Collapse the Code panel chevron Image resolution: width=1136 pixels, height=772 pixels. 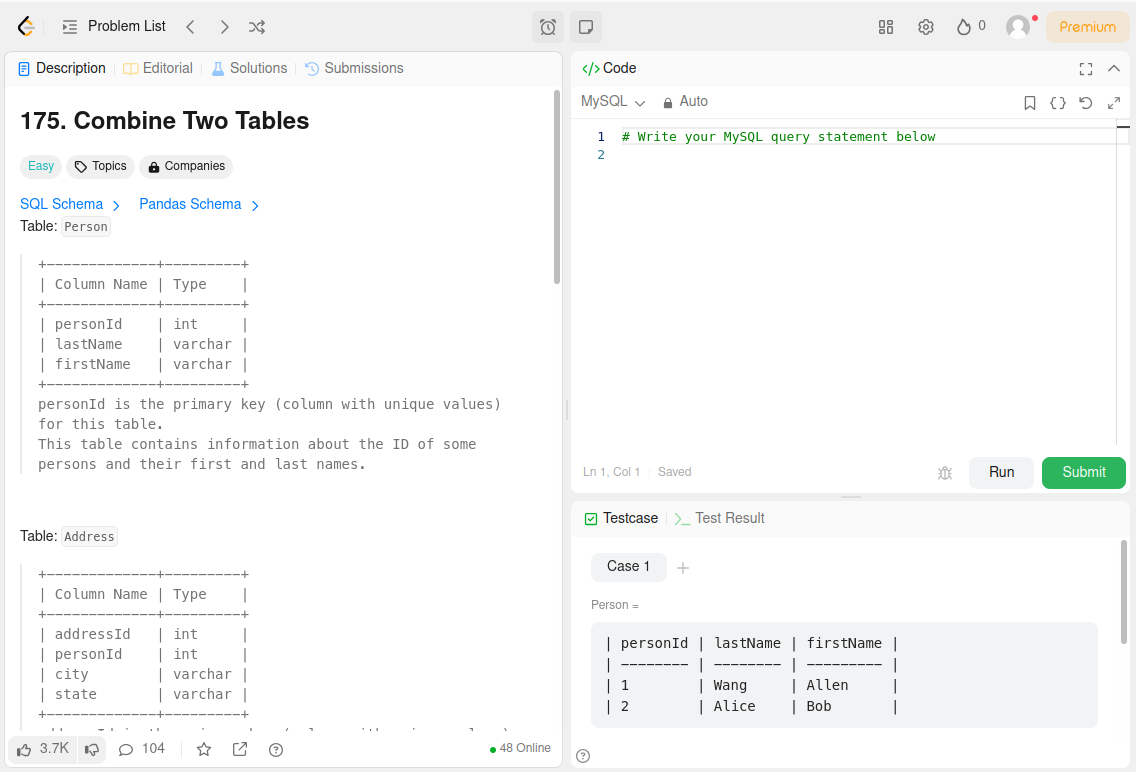(x=1114, y=69)
